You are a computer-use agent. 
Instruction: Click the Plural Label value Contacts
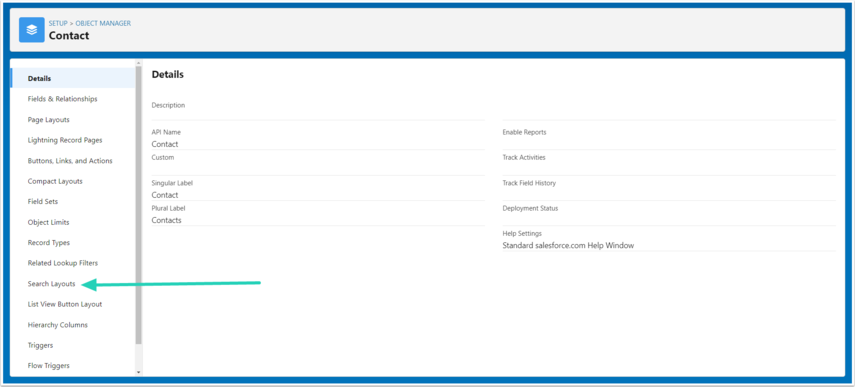tap(166, 220)
